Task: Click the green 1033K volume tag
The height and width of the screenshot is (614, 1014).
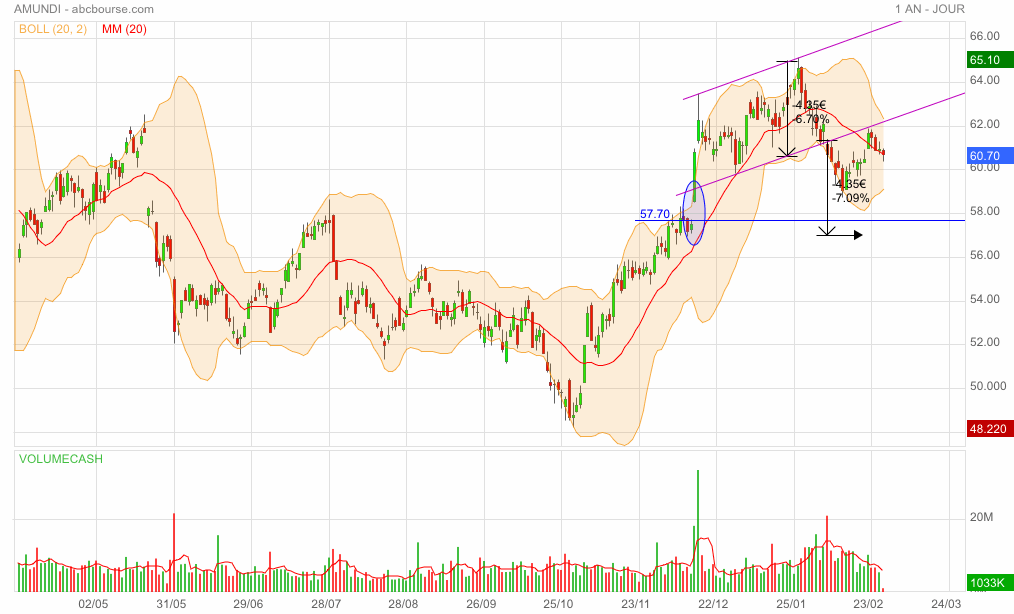Action: pyautogui.click(x=990, y=583)
